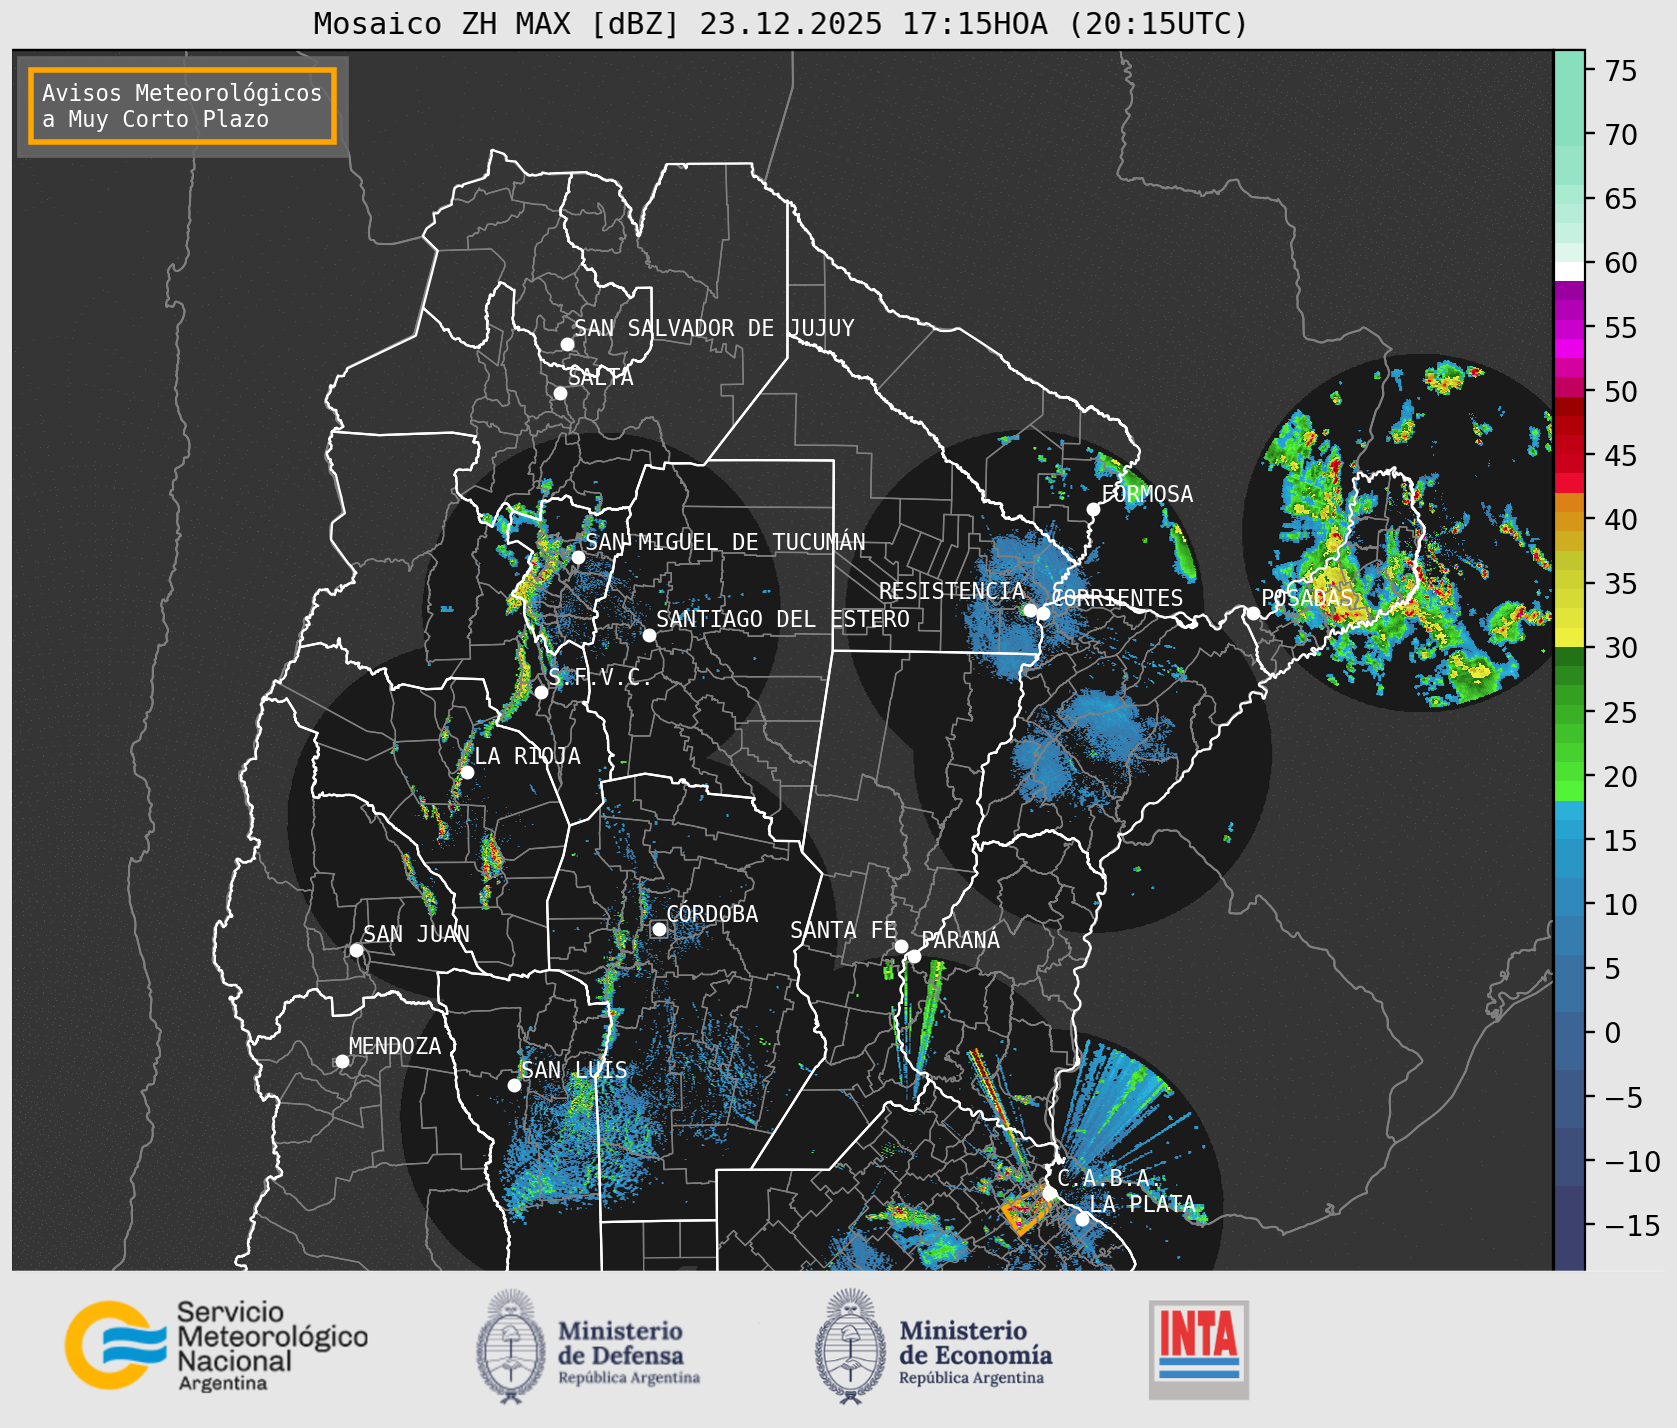Click the SAN SALVADOR DE JUJUY label
The image size is (1677, 1428).
pyautogui.click(x=714, y=328)
